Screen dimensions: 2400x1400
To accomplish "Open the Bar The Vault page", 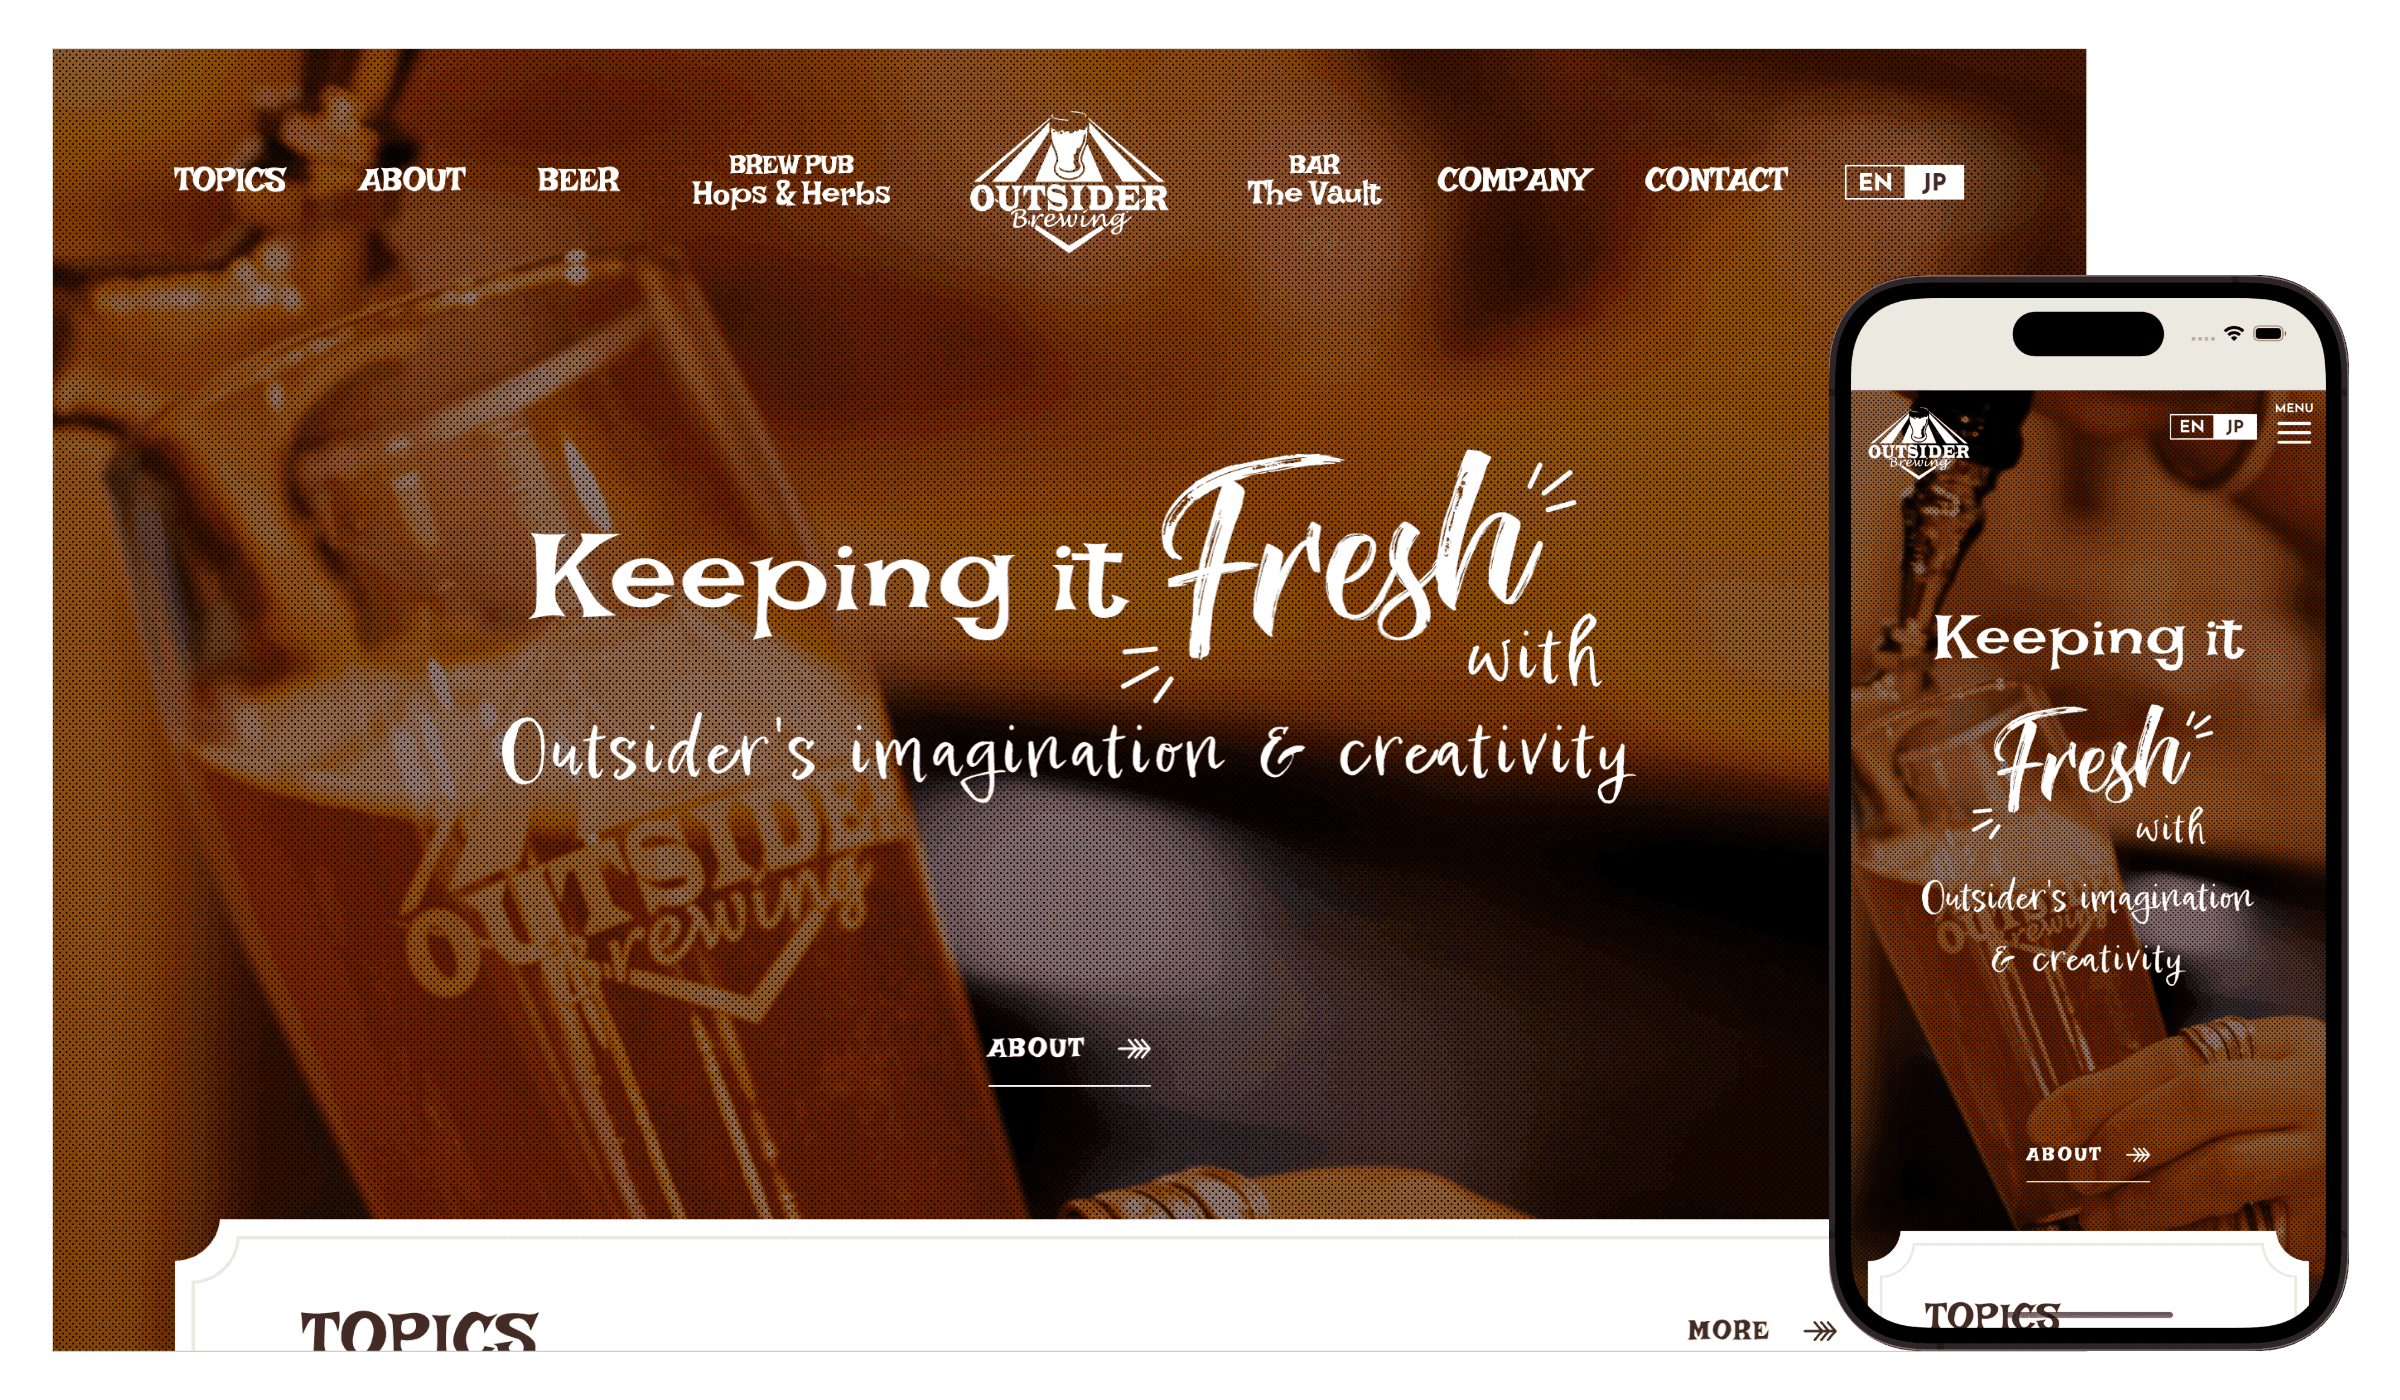I will pyautogui.click(x=1314, y=180).
